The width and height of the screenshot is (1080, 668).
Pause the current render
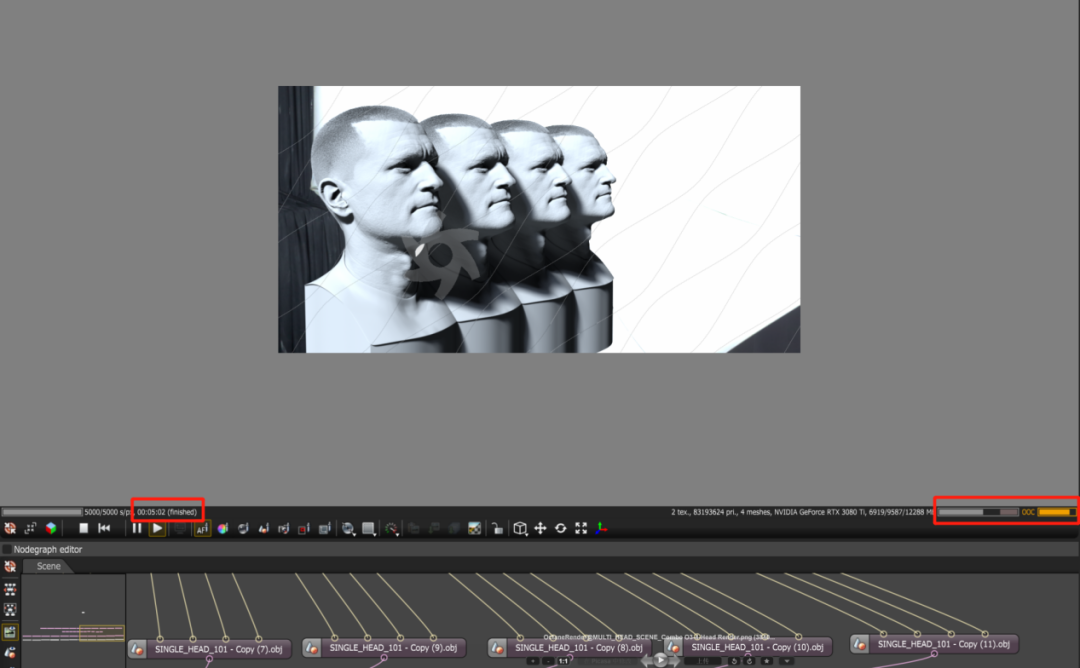coord(137,528)
